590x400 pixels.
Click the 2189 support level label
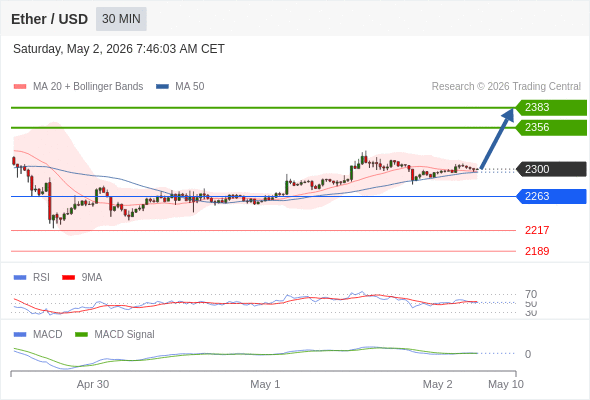click(x=537, y=251)
